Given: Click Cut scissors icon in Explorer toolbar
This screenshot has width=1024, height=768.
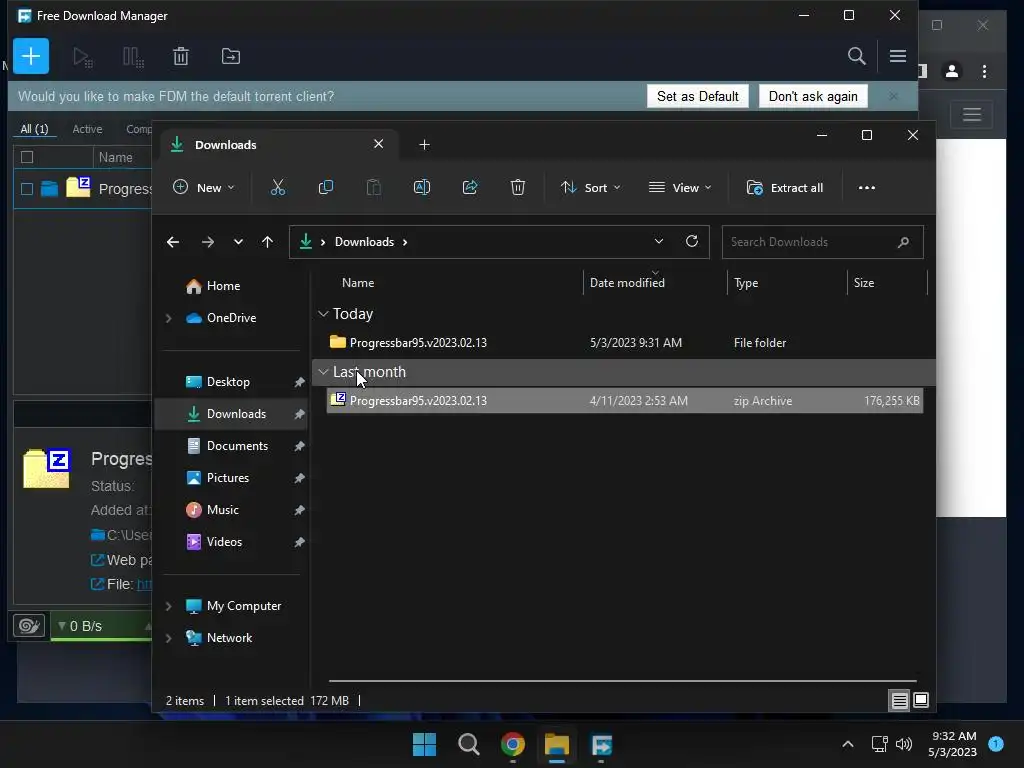Looking at the screenshot, I should point(278,188).
